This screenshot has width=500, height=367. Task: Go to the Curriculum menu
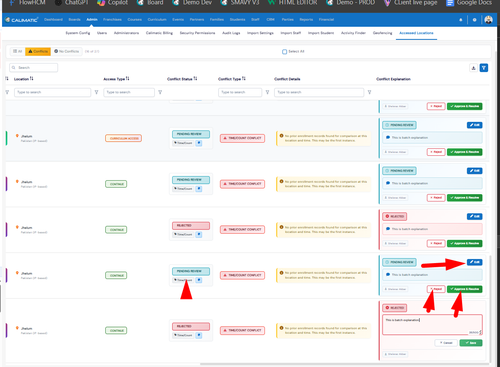(157, 20)
